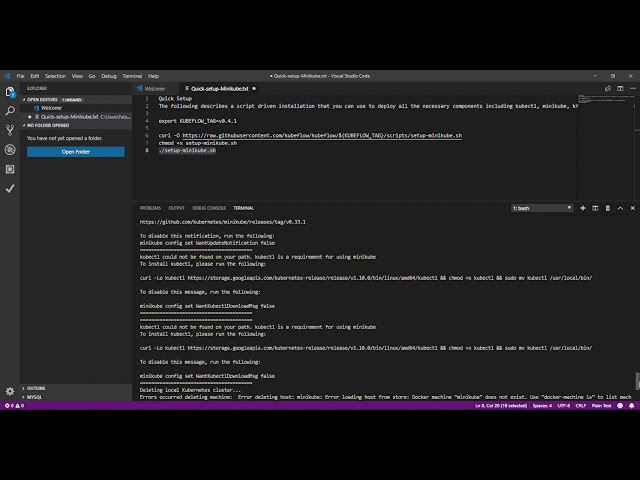The width and height of the screenshot is (640, 480).
Task: Click the VS Code logo in title bar
Action: coord(7,76)
